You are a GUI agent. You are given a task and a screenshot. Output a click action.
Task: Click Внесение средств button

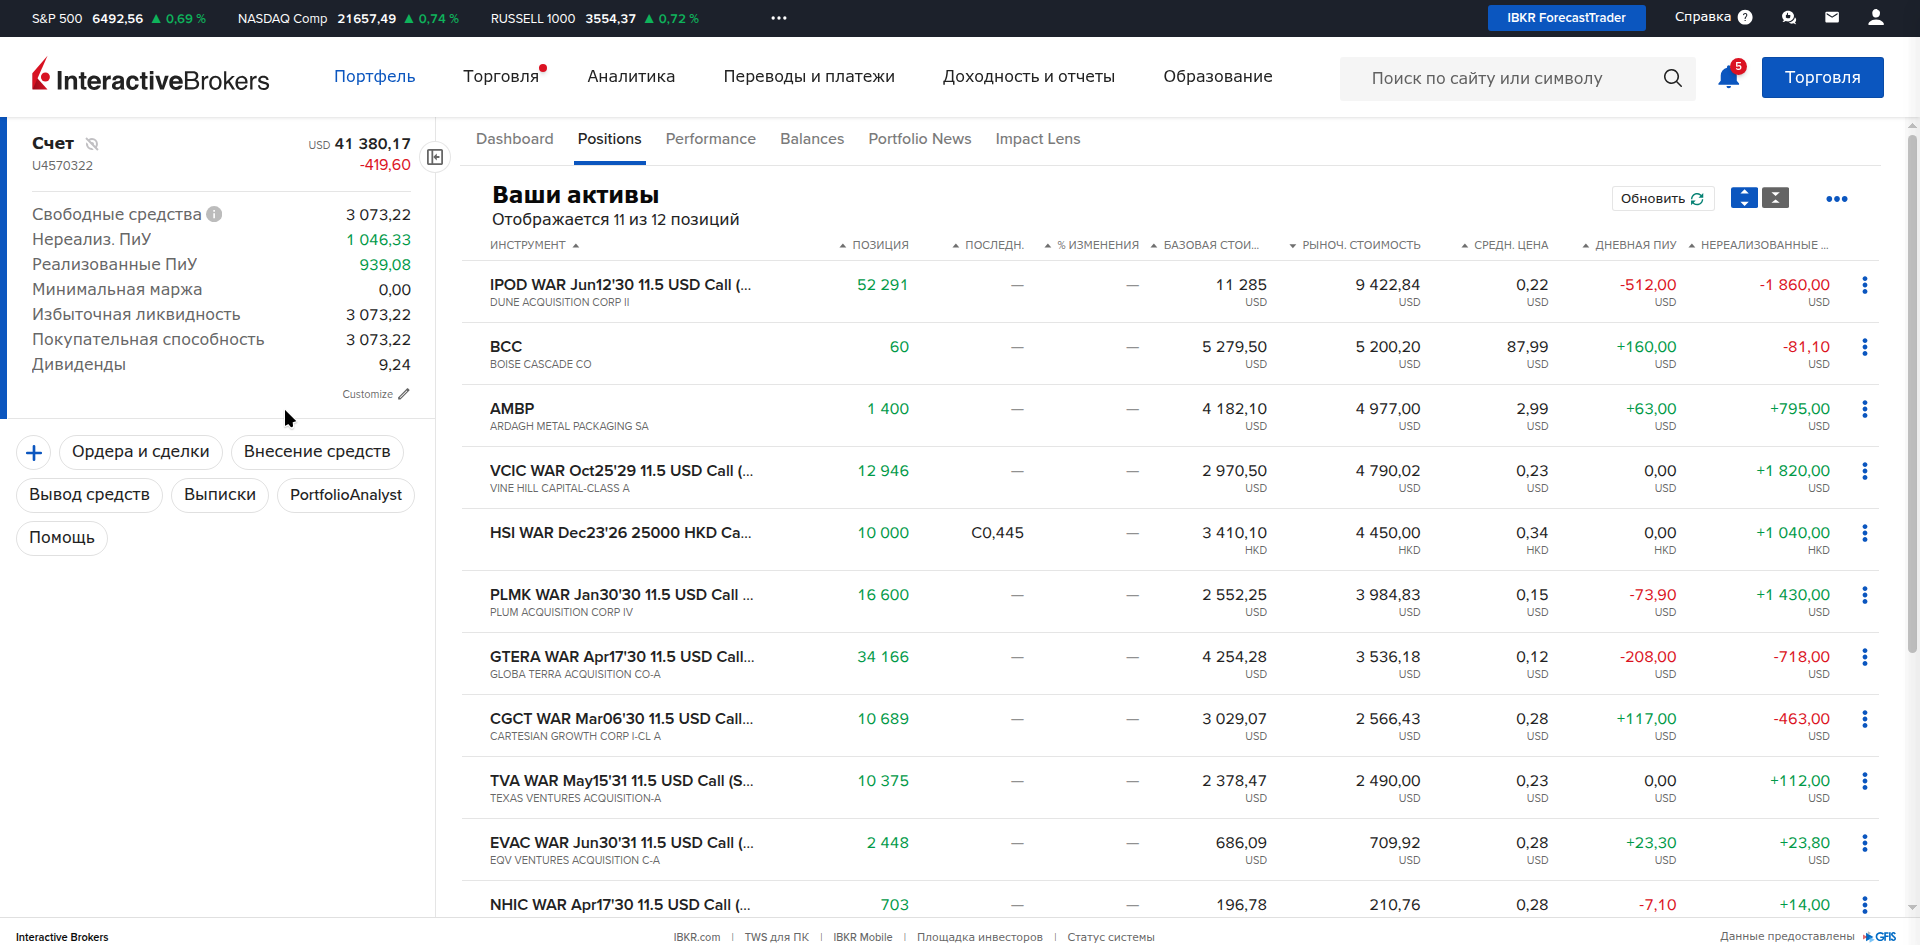click(317, 452)
